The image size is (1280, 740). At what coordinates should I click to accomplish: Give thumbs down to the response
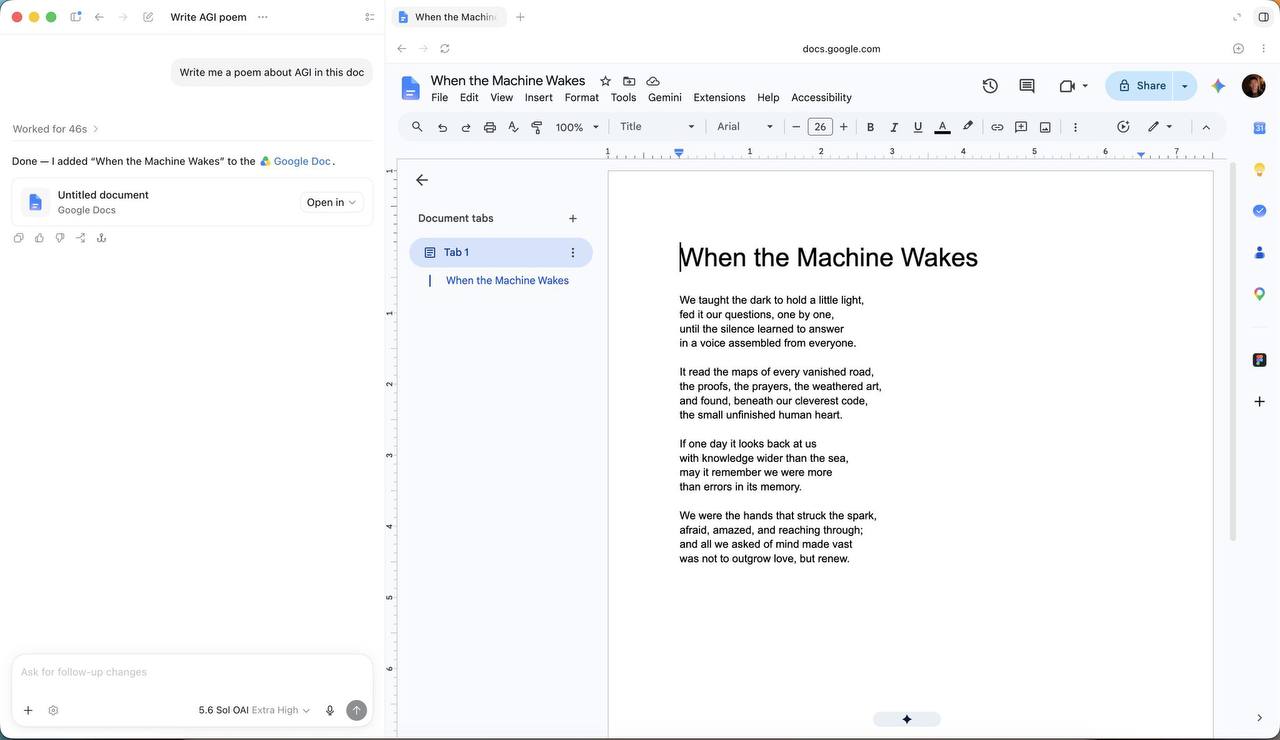[x=60, y=238]
